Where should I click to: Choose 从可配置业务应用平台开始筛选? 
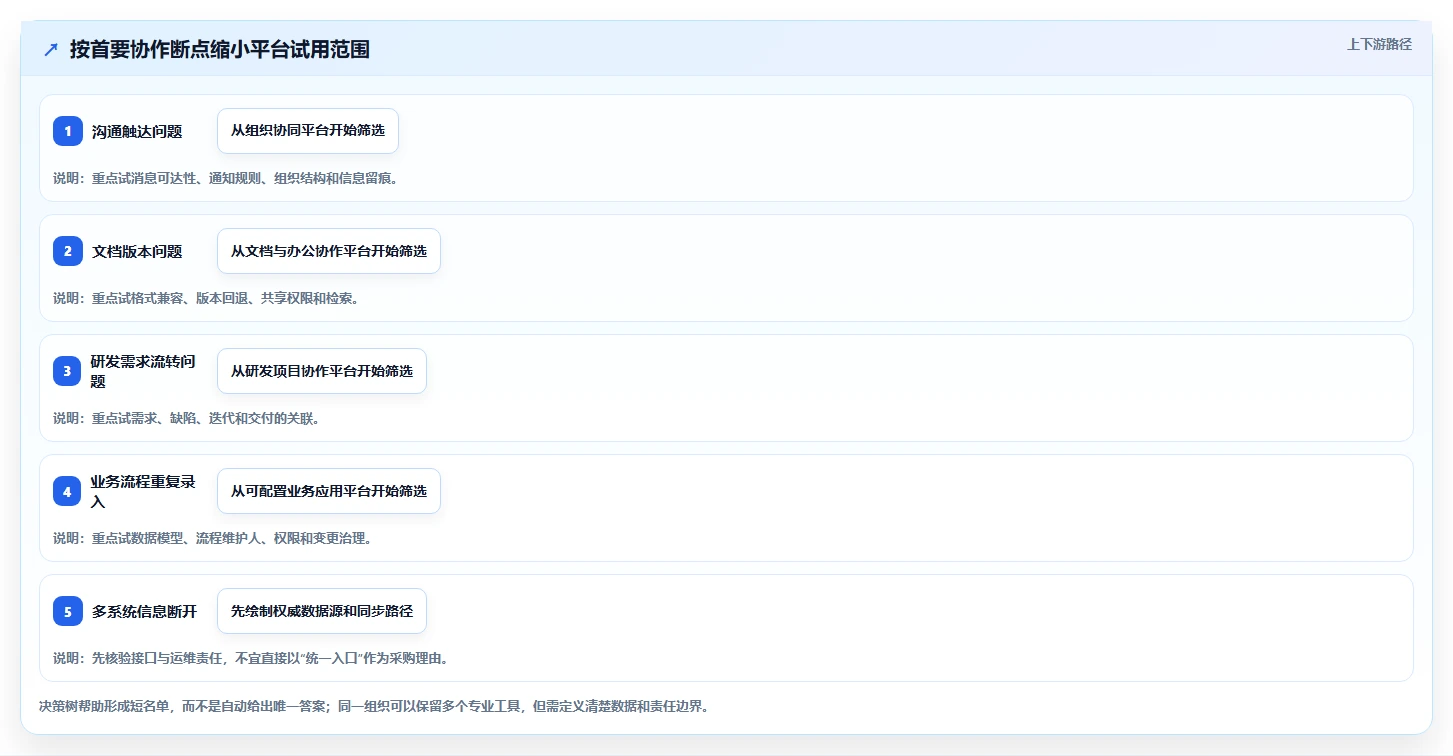pos(329,491)
